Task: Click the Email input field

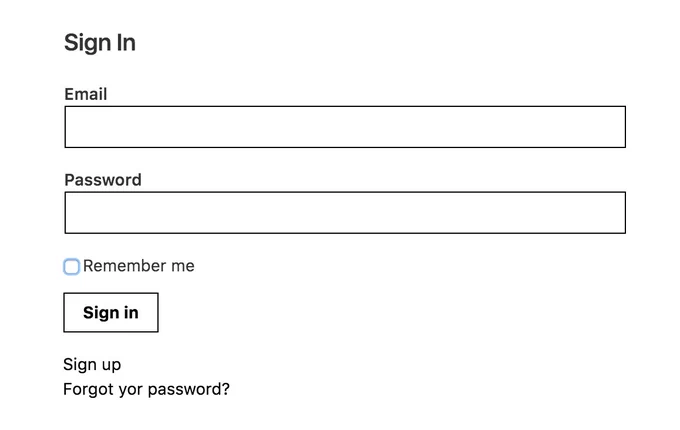Action: point(345,127)
